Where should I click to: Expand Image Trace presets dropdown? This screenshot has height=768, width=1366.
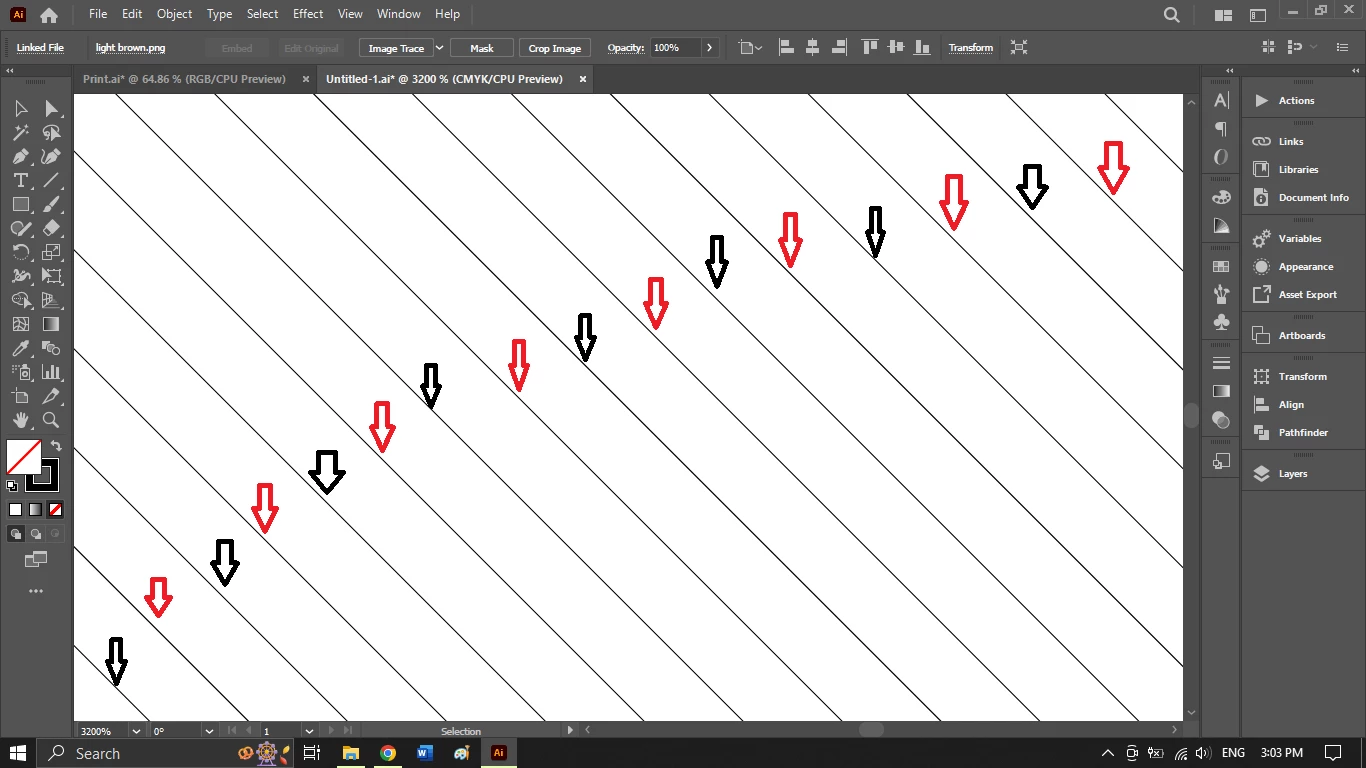pyautogui.click(x=439, y=48)
